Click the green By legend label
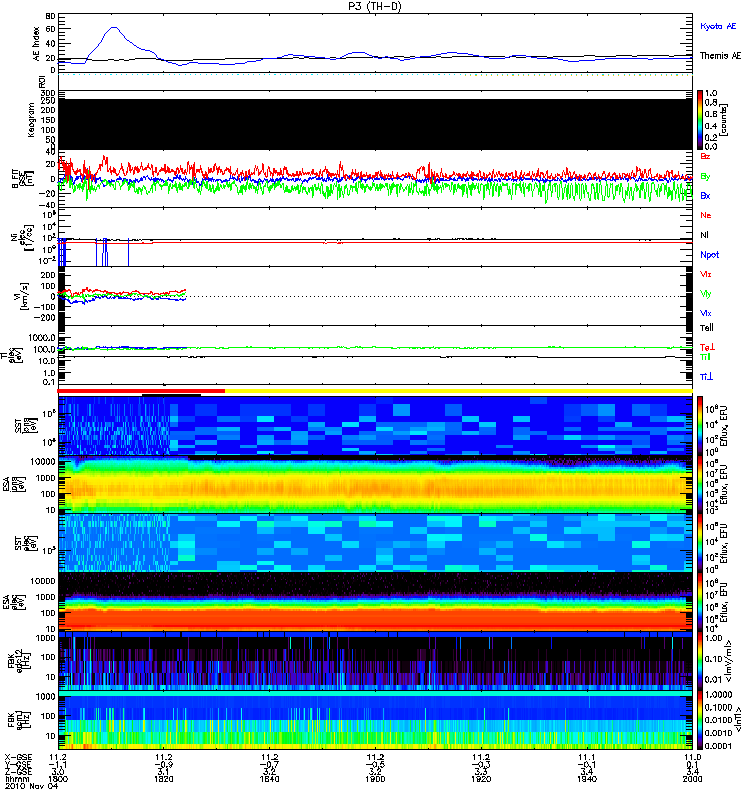 (705, 177)
